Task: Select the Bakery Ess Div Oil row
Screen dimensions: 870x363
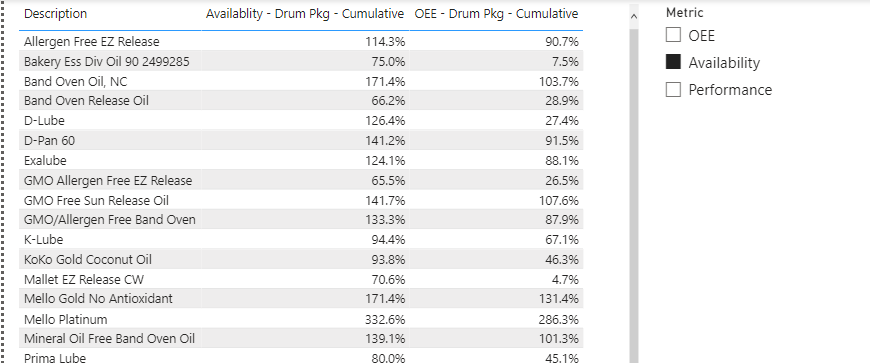Action: point(301,61)
